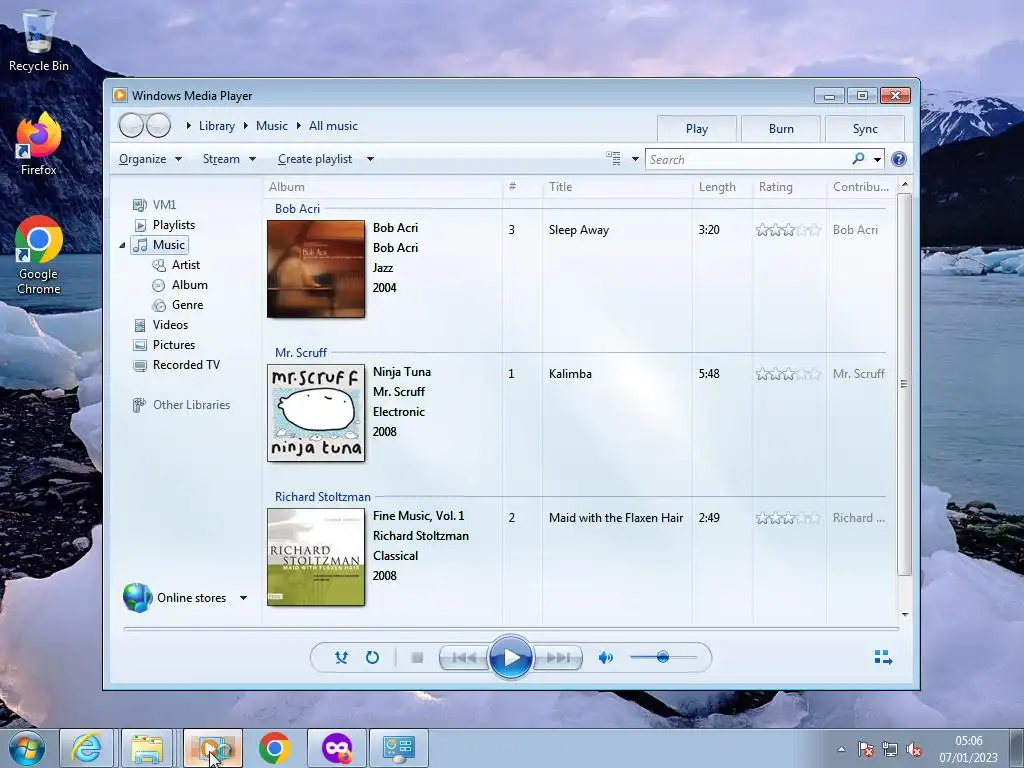Switch to the Burn tab
Viewport: 1024px width, 768px height.
[781, 129]
